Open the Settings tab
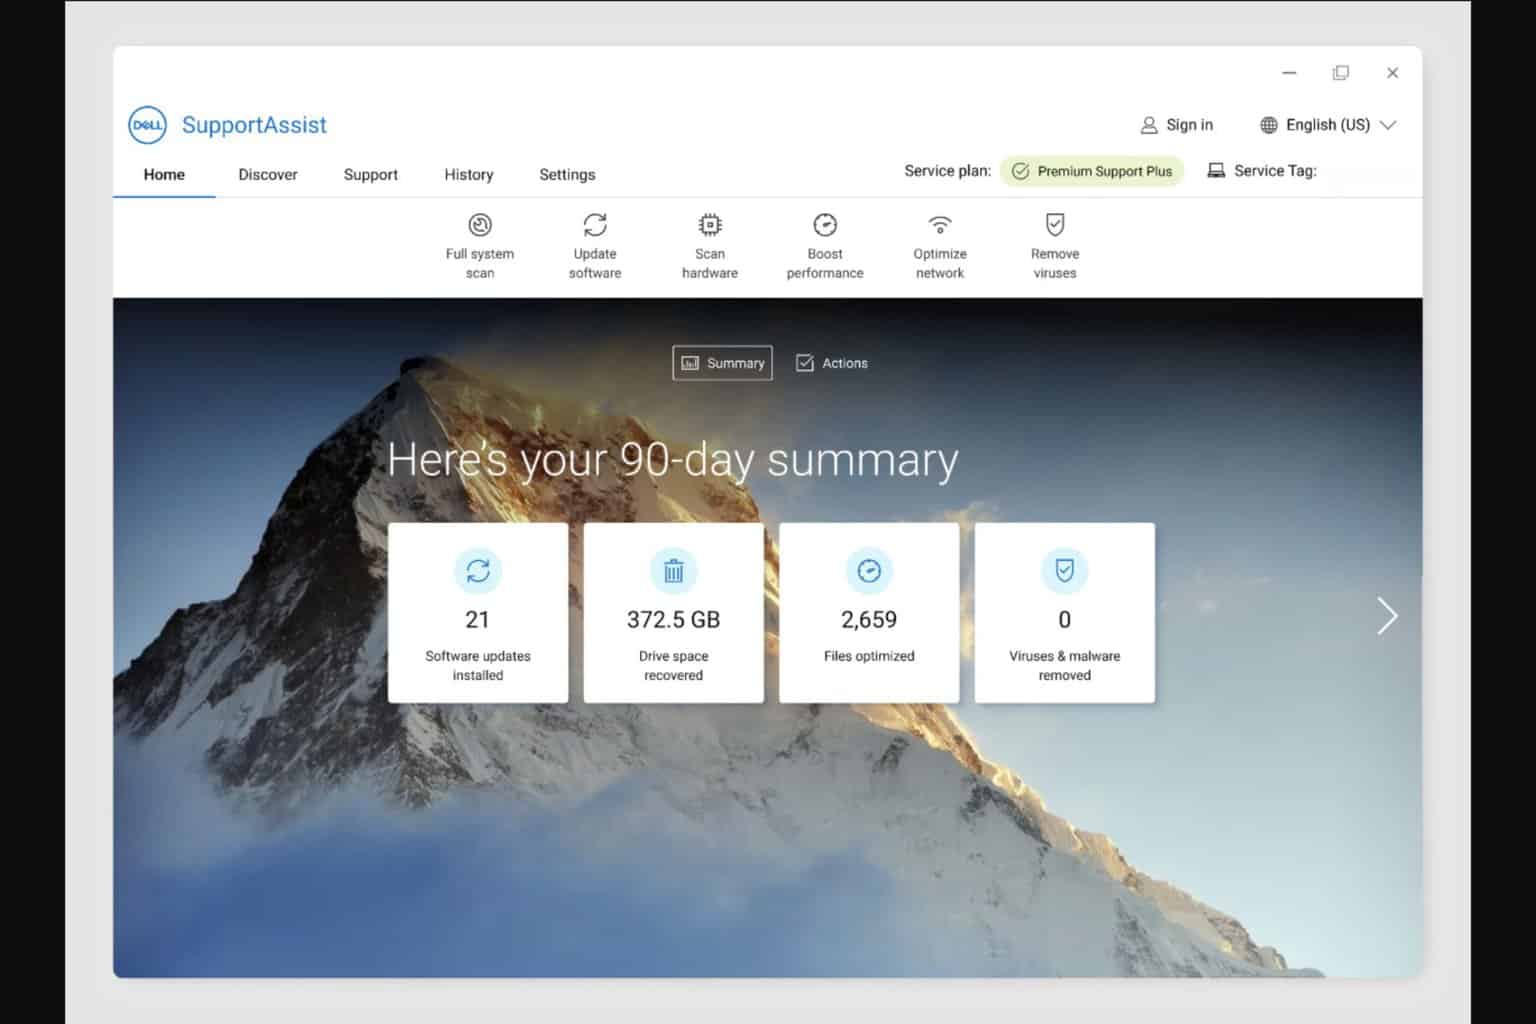The width and height of the screenshot is (1536, 1024). 567,174
